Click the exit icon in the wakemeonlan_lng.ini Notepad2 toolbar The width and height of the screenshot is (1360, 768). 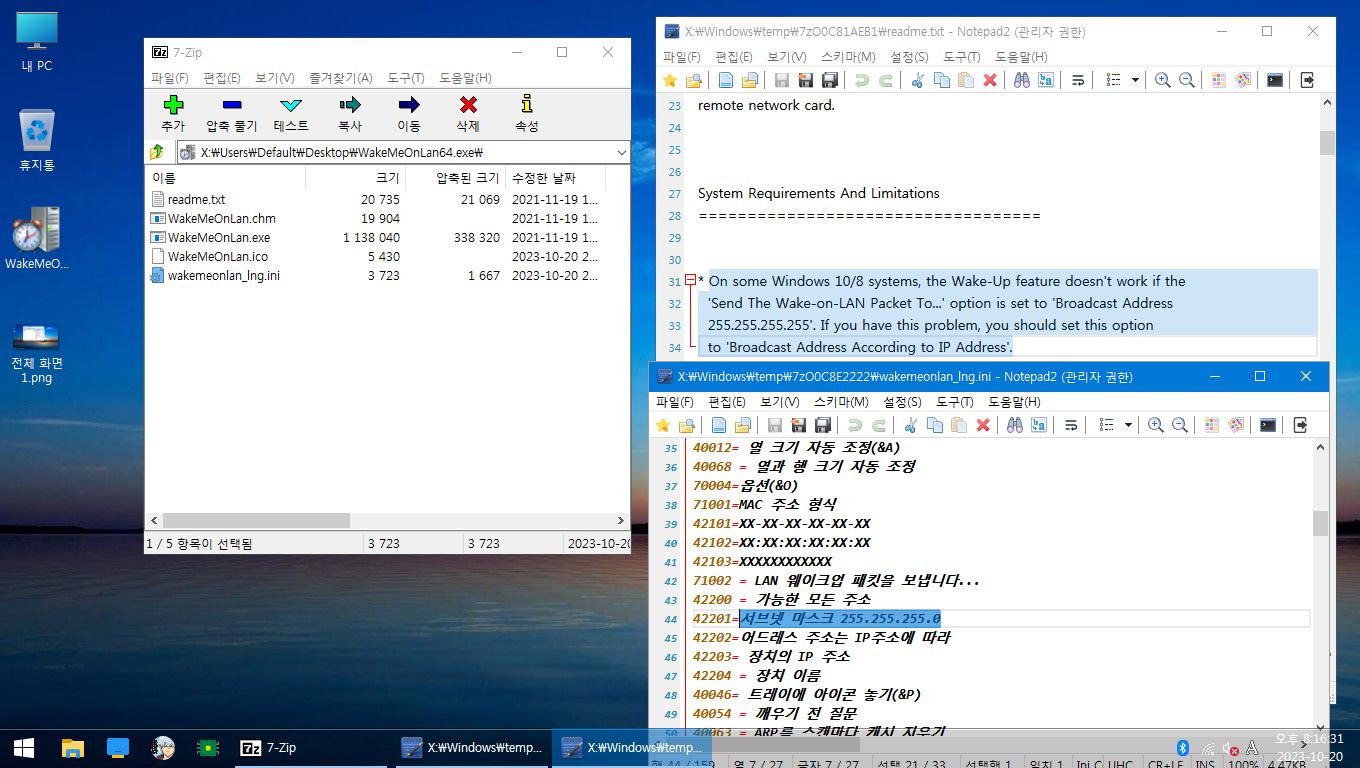[1300, 425]
